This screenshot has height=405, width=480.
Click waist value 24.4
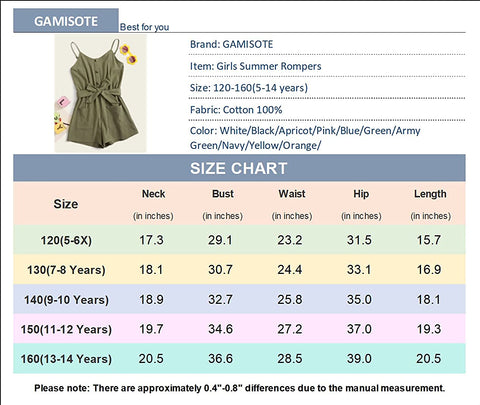[x=290, y=270]
